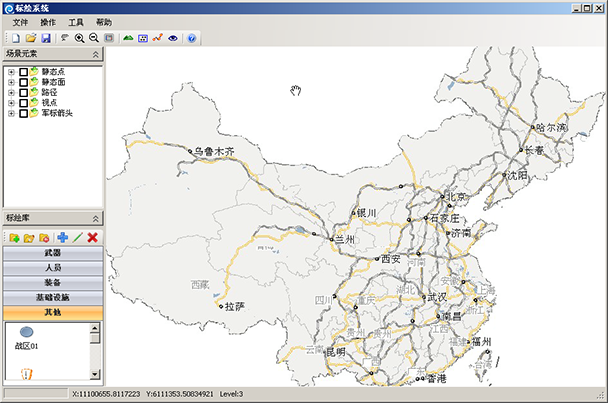Save with the blue floppy disk icon

(46, 38)
